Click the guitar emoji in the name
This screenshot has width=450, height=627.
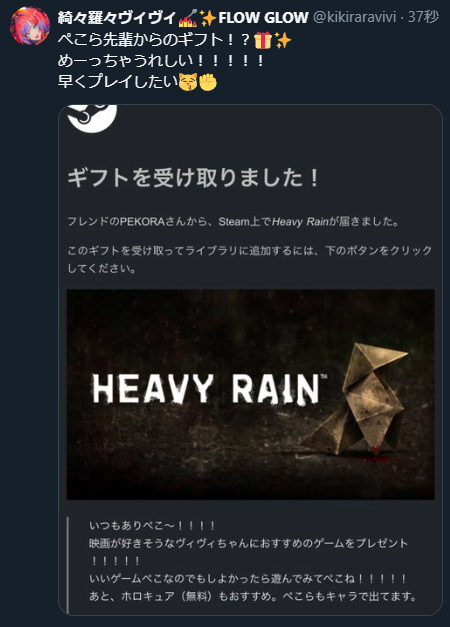(x=188, y=18)
